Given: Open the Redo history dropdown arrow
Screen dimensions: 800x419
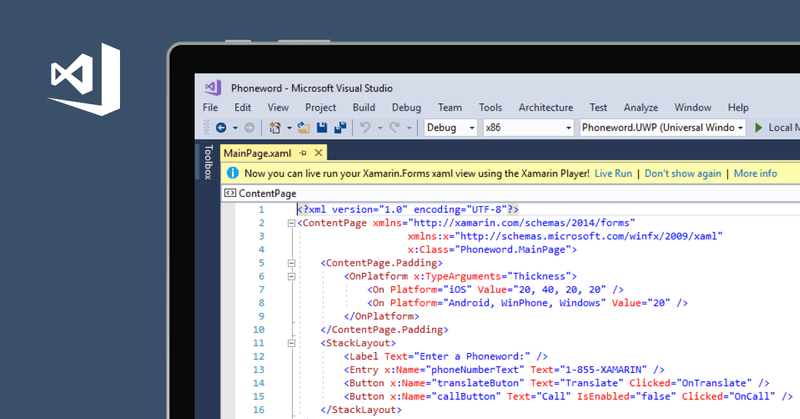Looking at the screenshot, I should point(409,128).
